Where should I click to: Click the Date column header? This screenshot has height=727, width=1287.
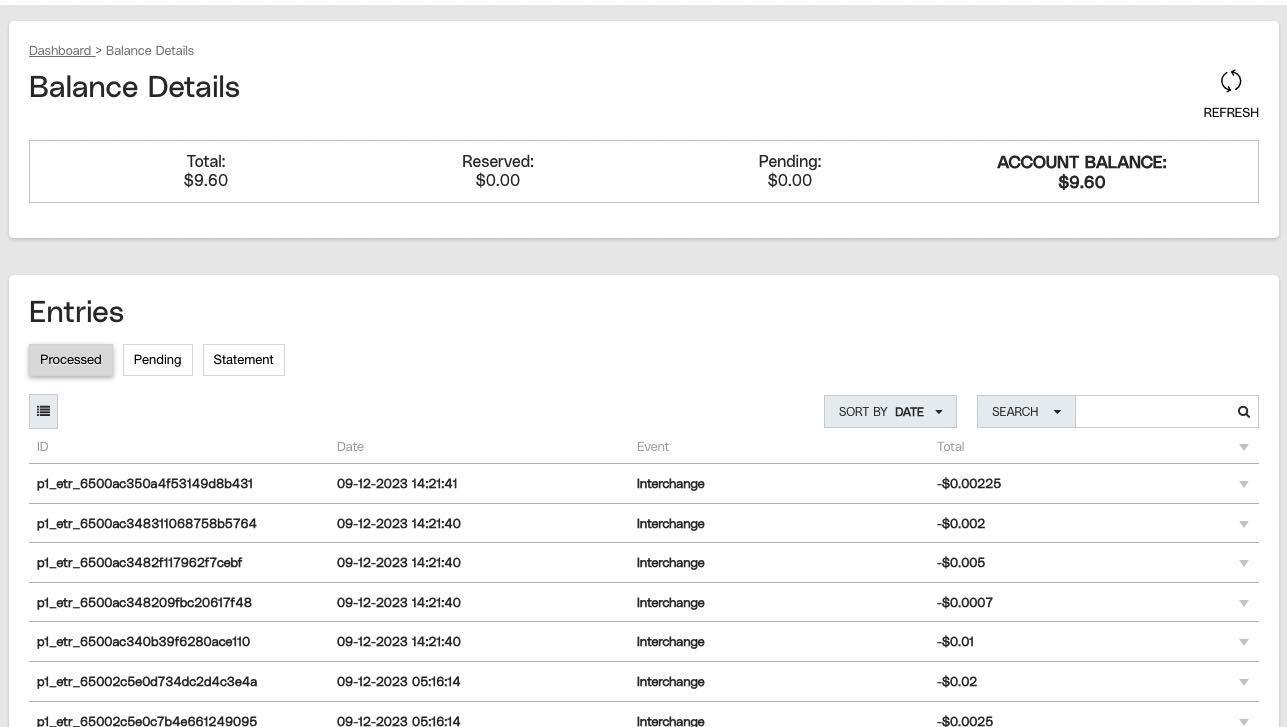[x=350, y=447]
